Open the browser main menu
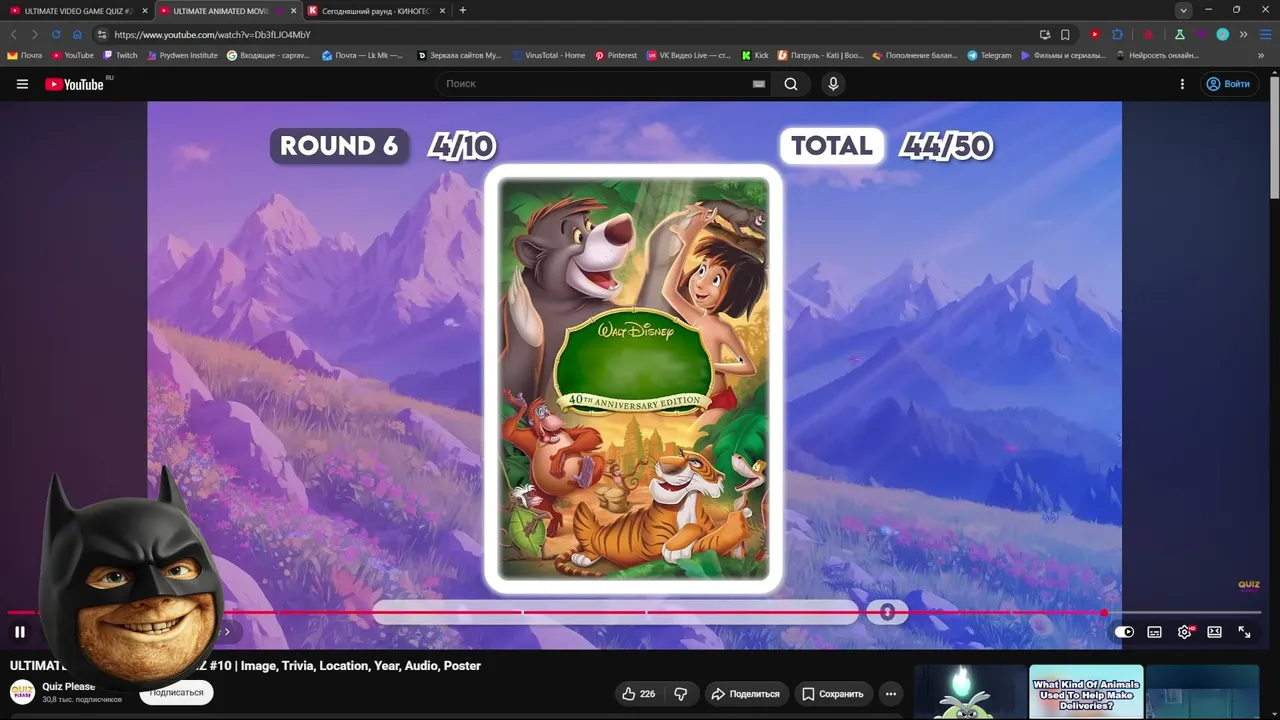This screenshot has width=1280, height=720. click(x=1264, y=34)
